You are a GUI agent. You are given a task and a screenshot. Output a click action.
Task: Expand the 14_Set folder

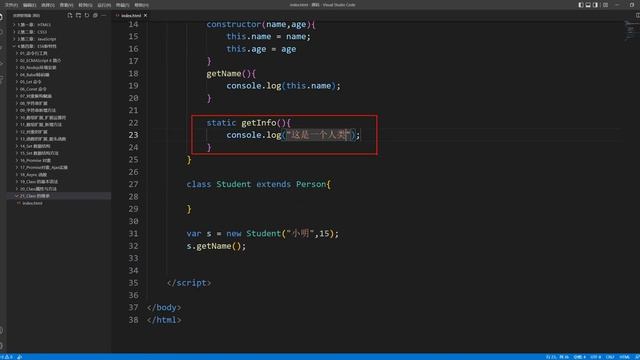pos(58,146)
